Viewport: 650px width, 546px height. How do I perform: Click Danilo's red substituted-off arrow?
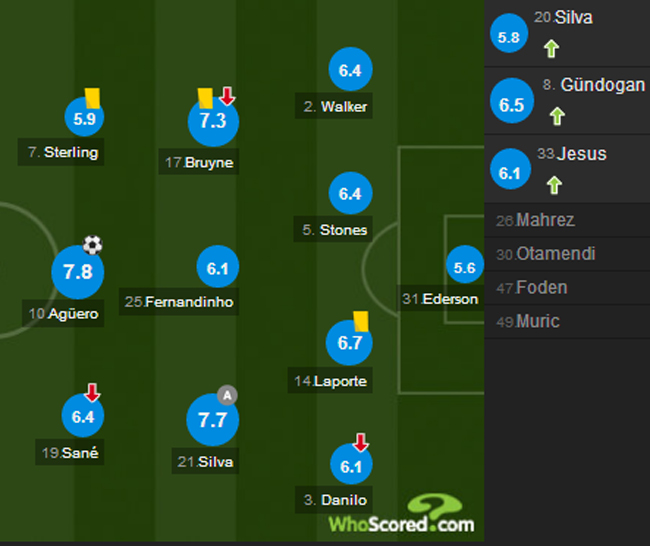click(x=361, y=442)
